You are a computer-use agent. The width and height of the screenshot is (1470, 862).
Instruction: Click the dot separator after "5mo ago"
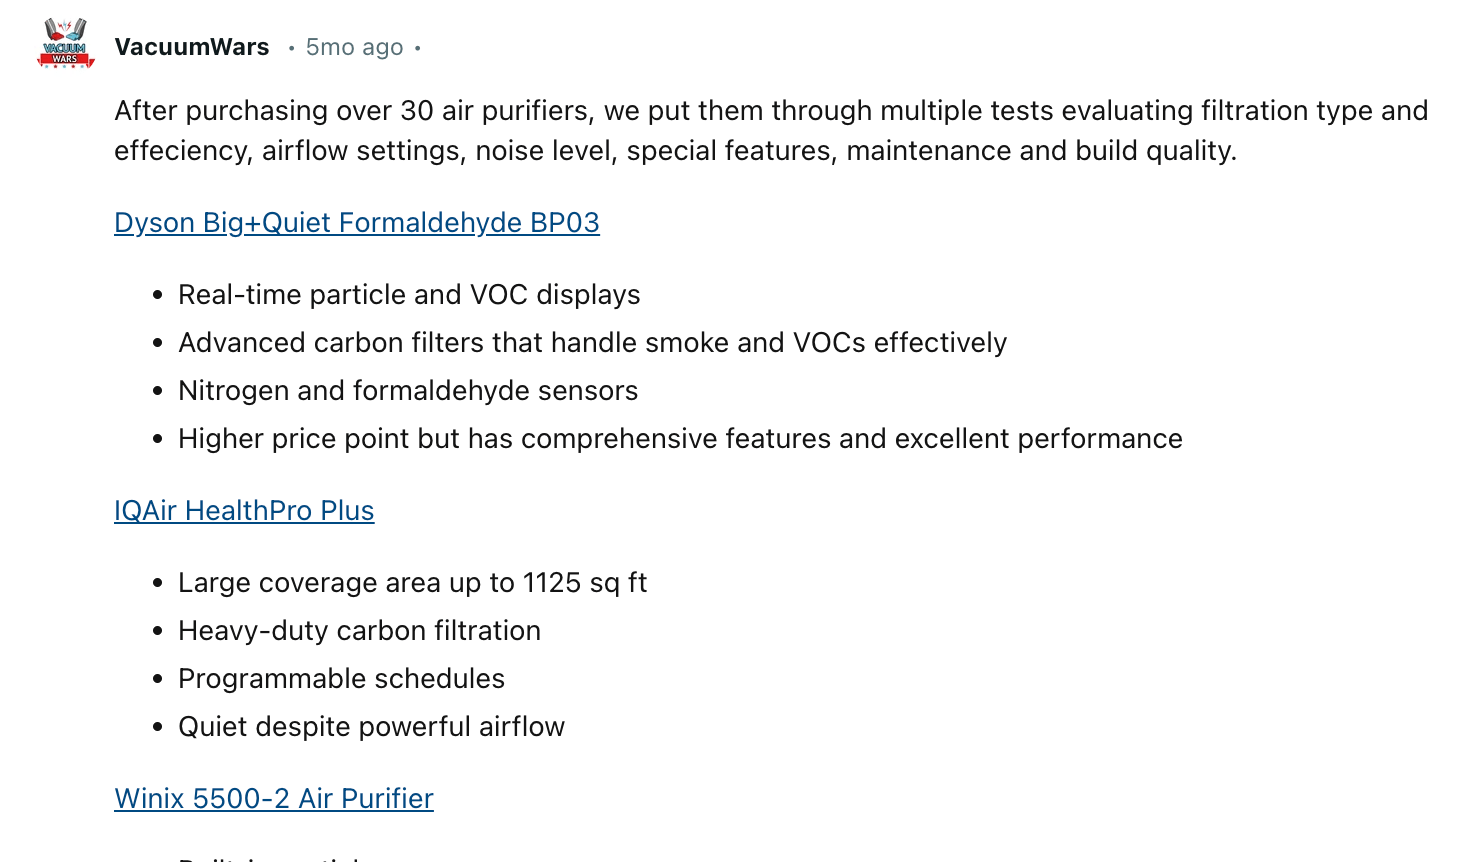pyautogui.click(x=417, y=48)
